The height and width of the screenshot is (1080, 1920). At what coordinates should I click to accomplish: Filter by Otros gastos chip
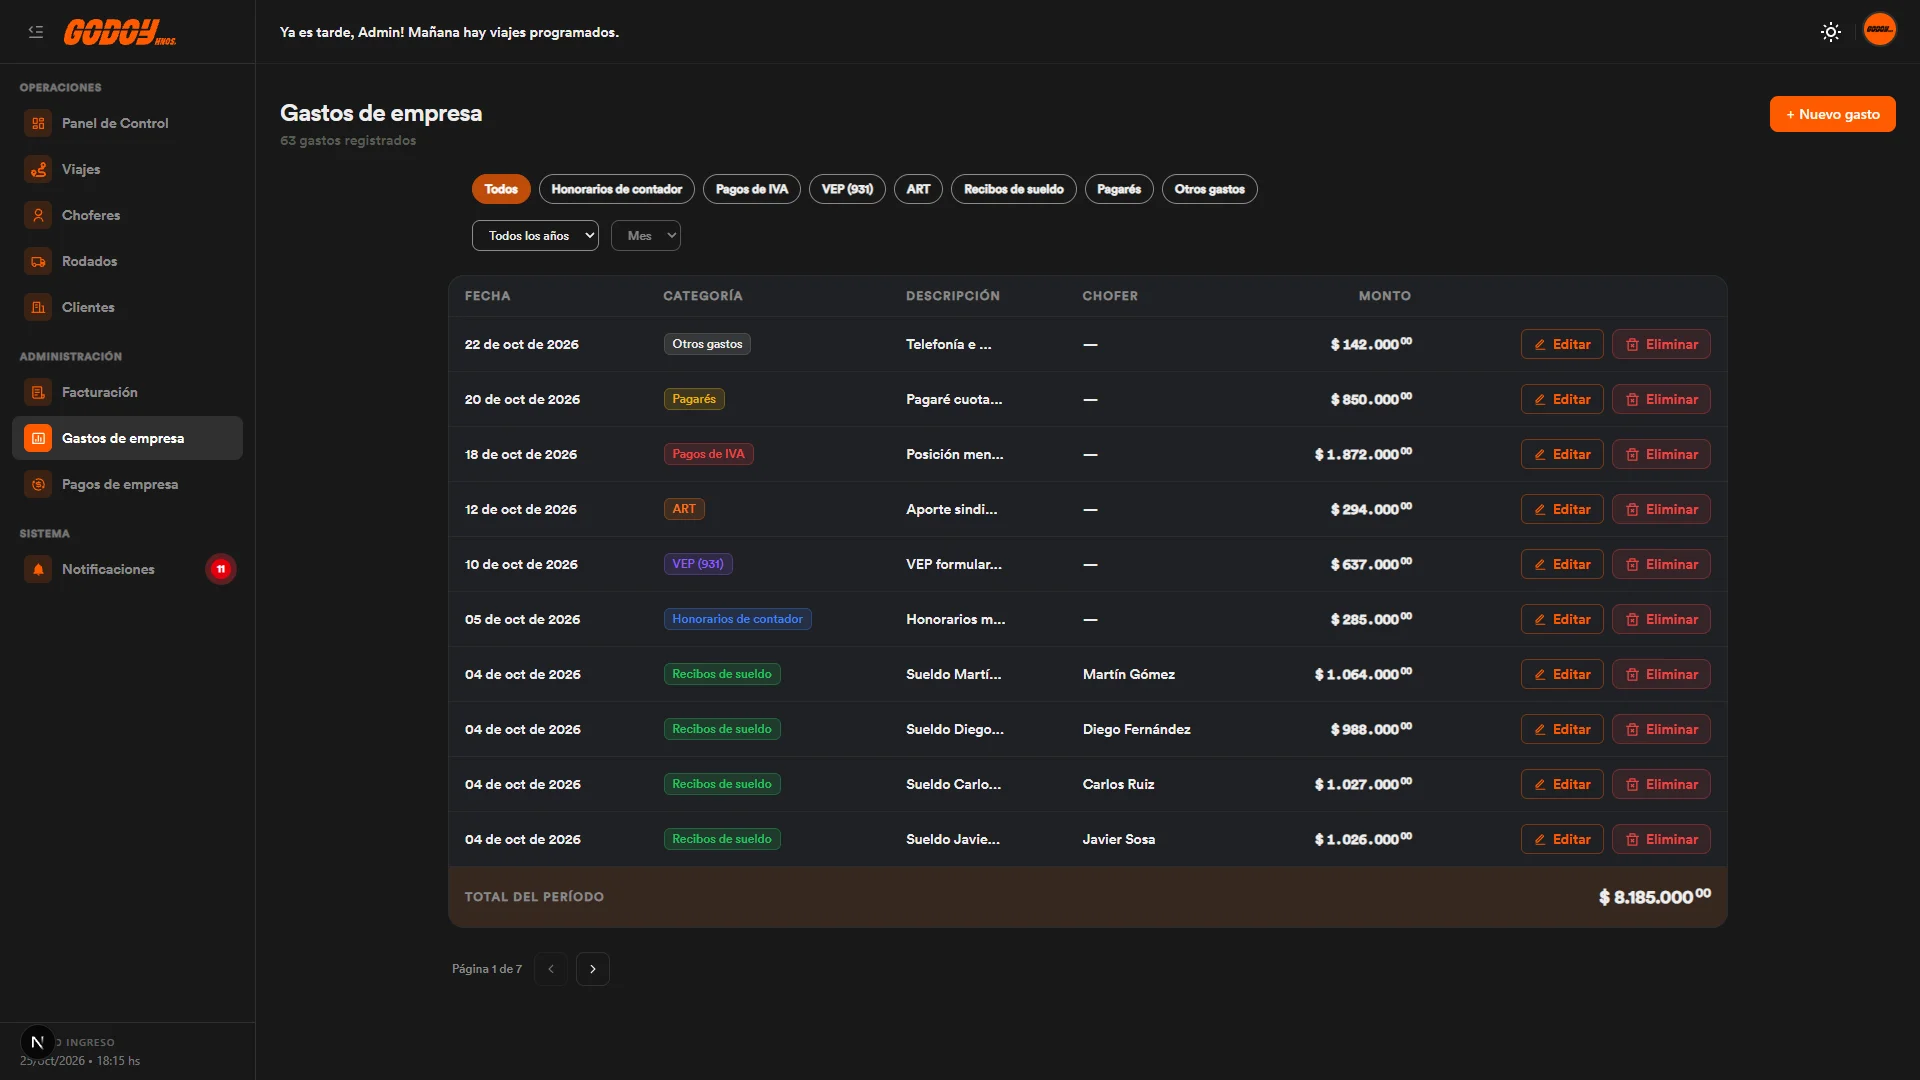1210,189
